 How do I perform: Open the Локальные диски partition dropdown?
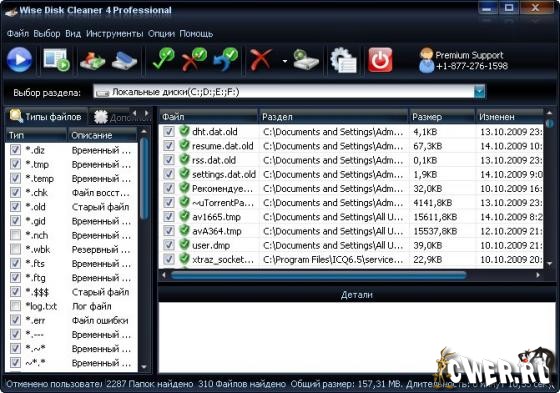click(x=479, y=92)
